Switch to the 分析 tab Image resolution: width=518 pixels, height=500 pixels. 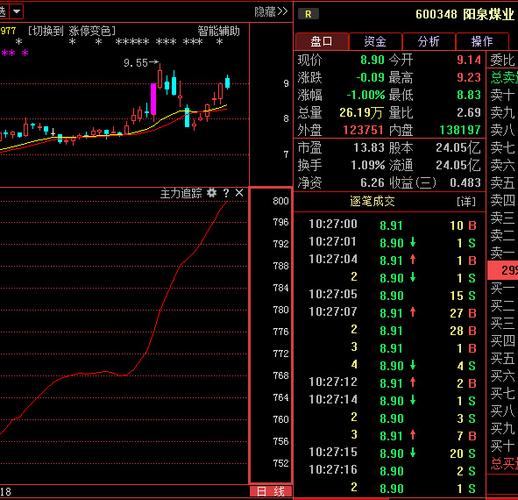coord(428,41)
